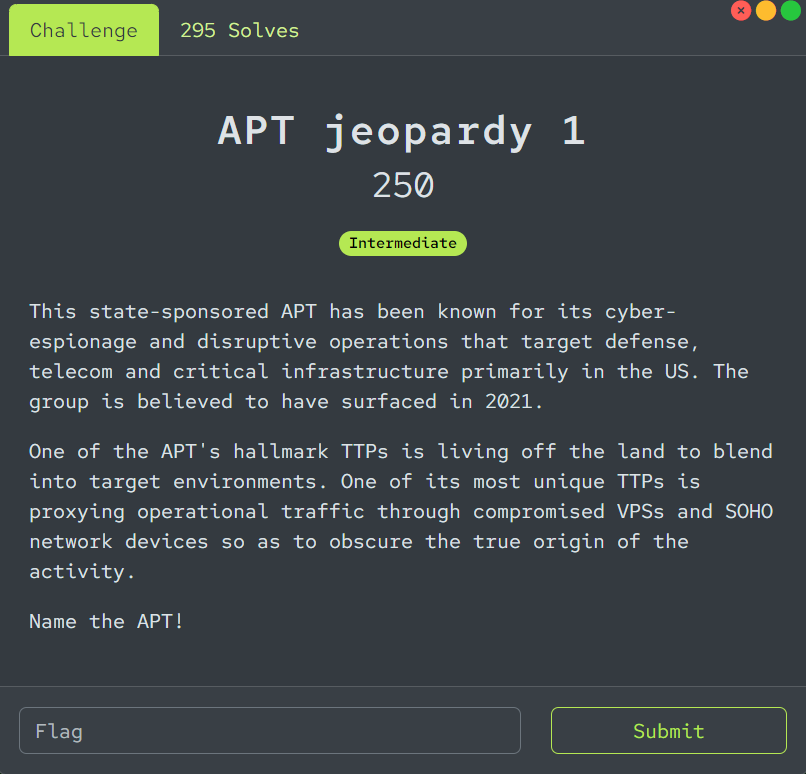Image resolution: width=806 pixels, height=774 pixels.
Task: Close the challenge dialog with red button
Action: tap(741, 10)
